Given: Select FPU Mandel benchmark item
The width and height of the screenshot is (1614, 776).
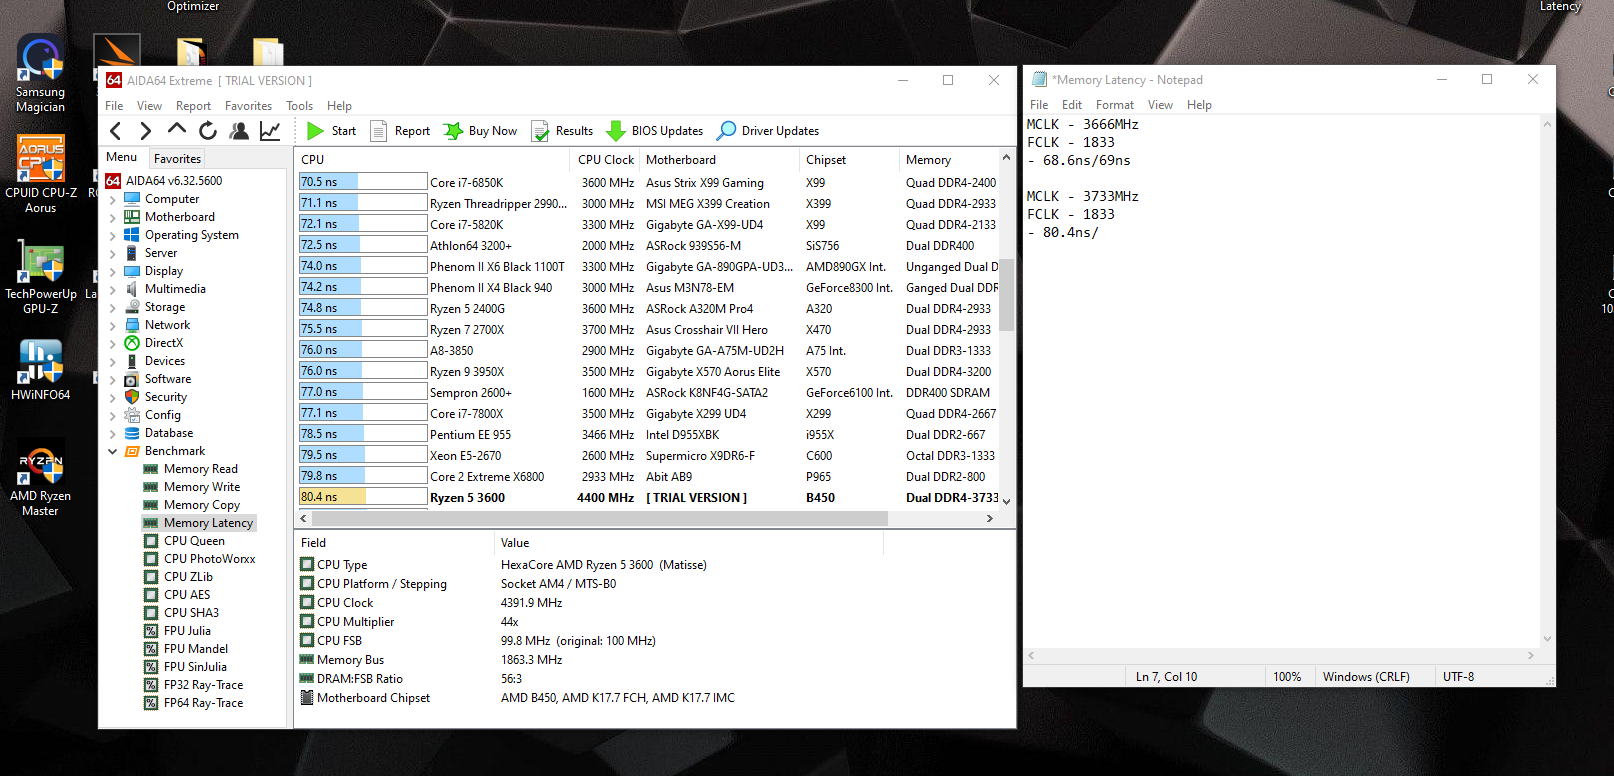Looking at the screenshot, I should (x=196, y=649).
